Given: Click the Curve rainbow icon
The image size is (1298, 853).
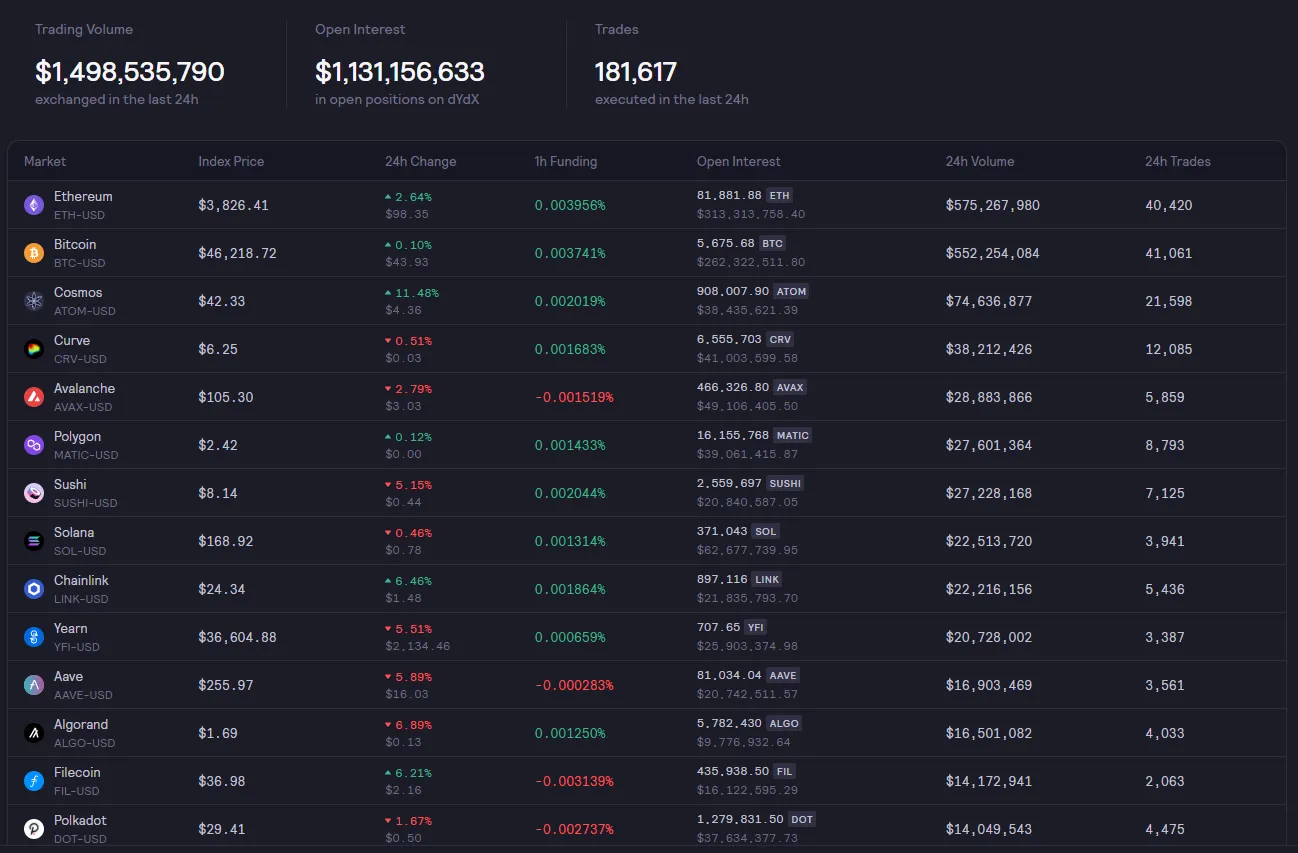Looking at the screenshot, I should (34, 349).
